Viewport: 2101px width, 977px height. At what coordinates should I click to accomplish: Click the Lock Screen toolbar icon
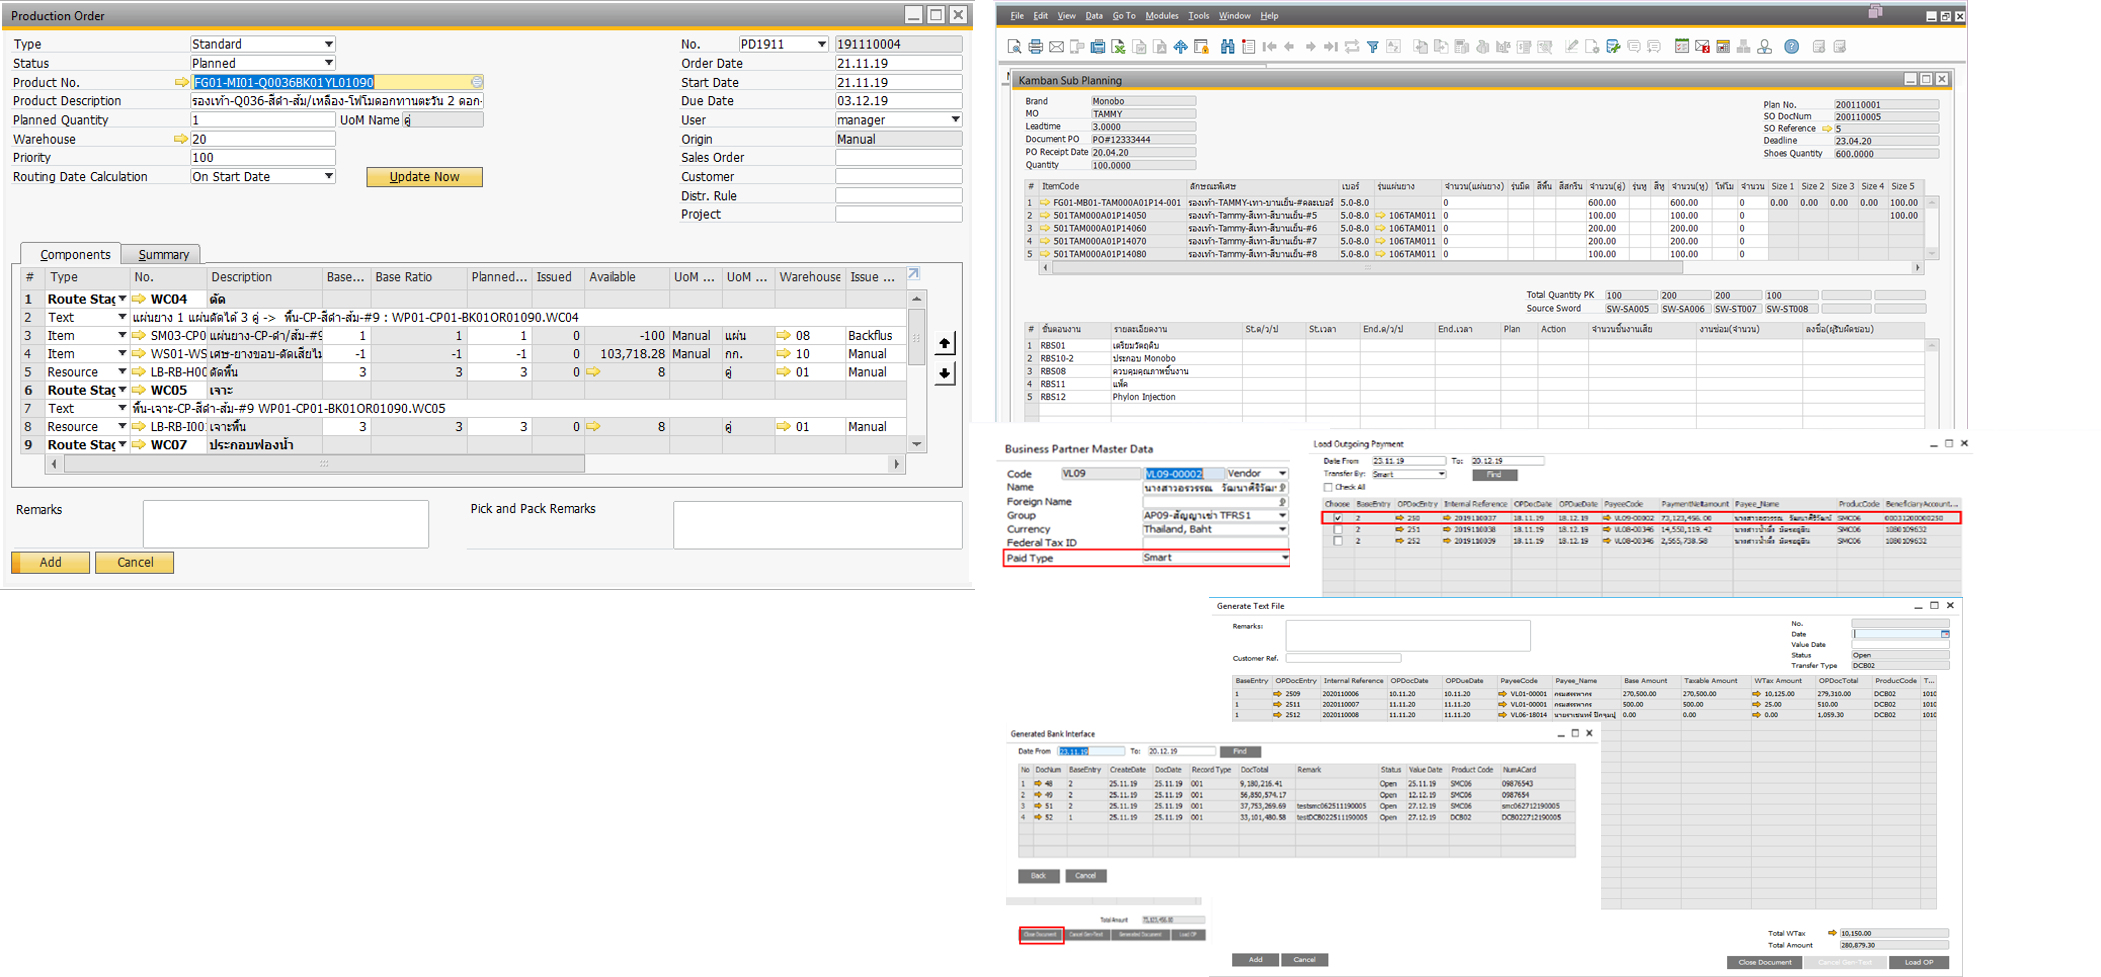(x=1200, y=47)
